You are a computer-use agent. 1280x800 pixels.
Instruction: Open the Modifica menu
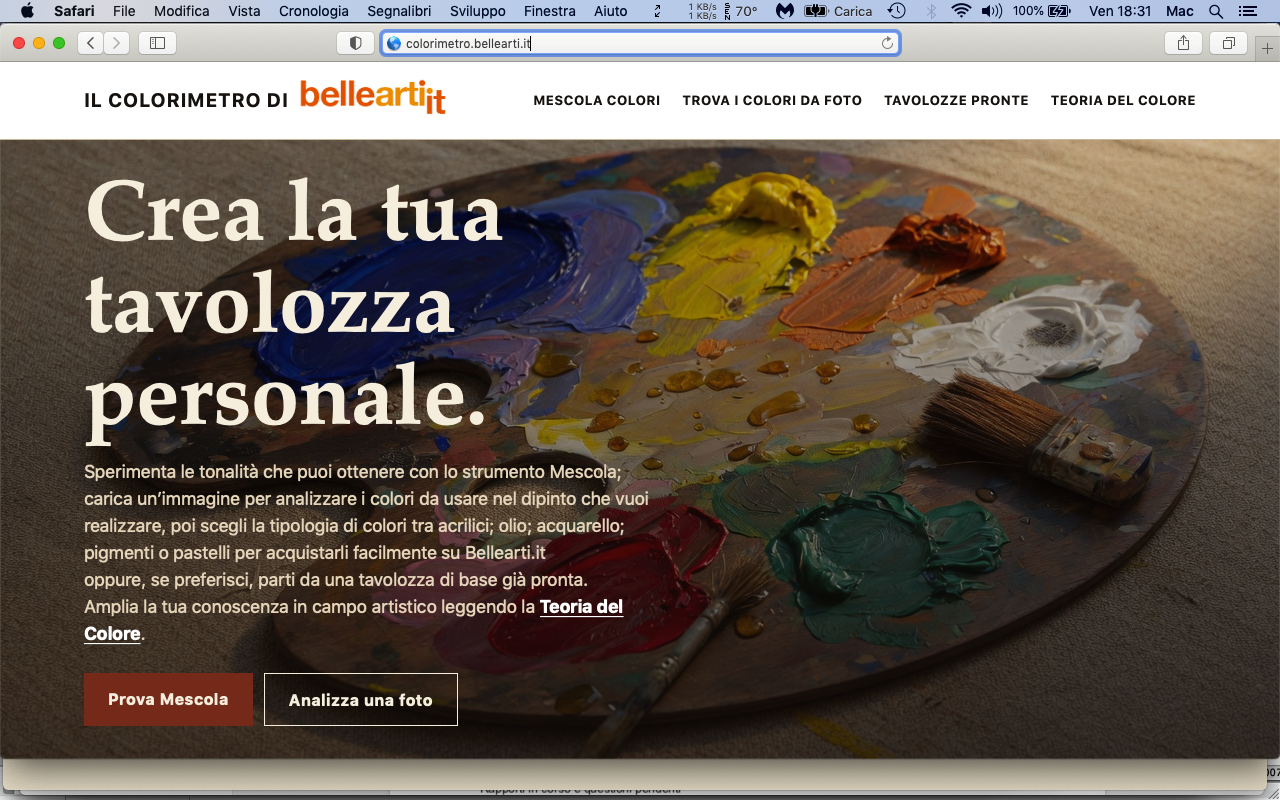coord(182,11)
